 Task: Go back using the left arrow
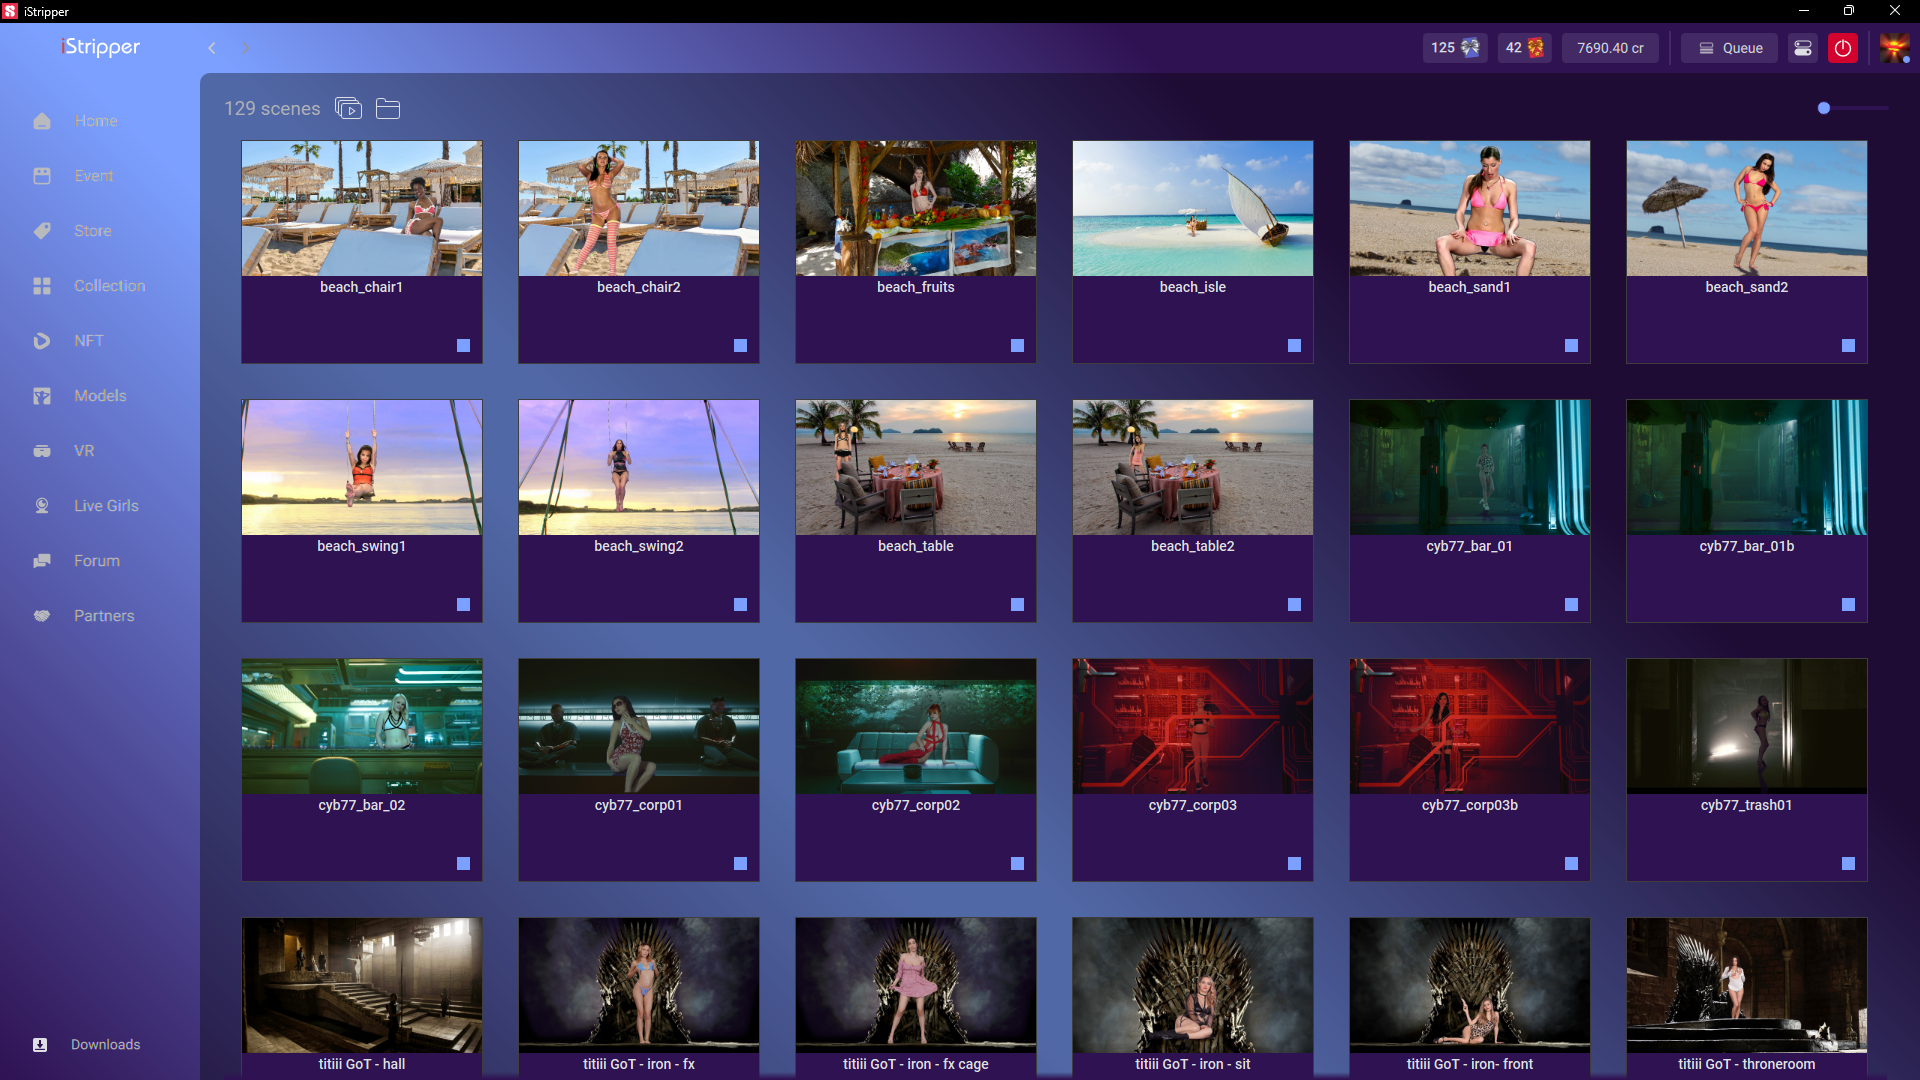pyautogui.click(x=212, y=48)
